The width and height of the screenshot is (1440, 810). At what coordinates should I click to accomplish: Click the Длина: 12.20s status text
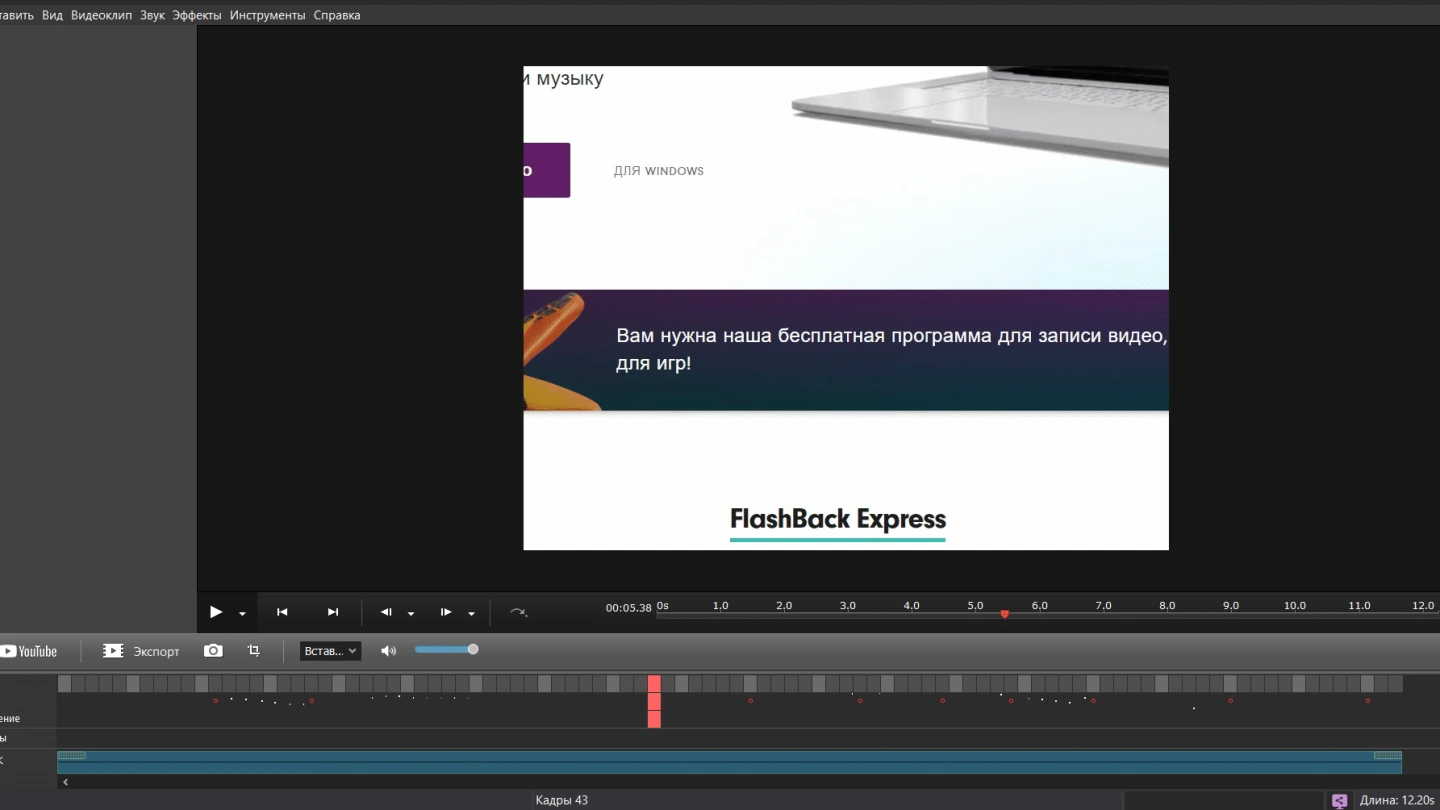pos(1397,800)
